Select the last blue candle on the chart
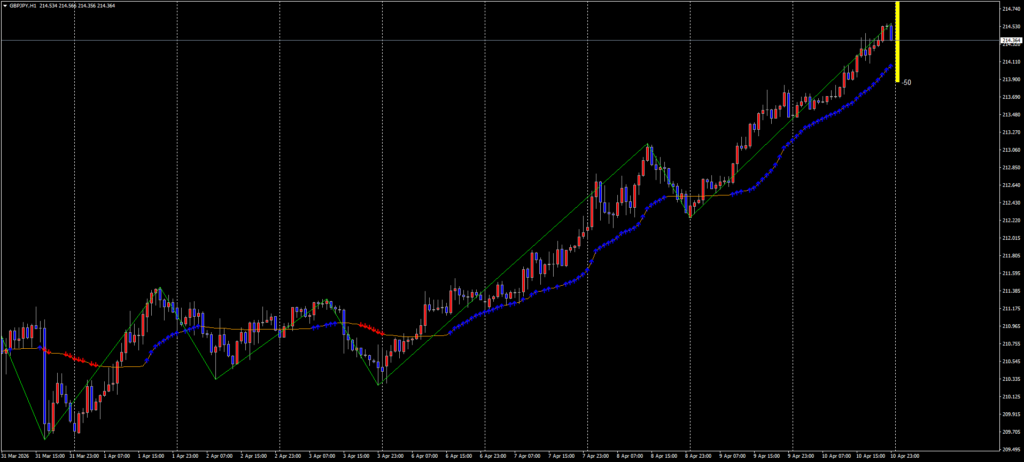This screenshot has width=1024, height=462. pyautogui.click(x=891, y=32)
